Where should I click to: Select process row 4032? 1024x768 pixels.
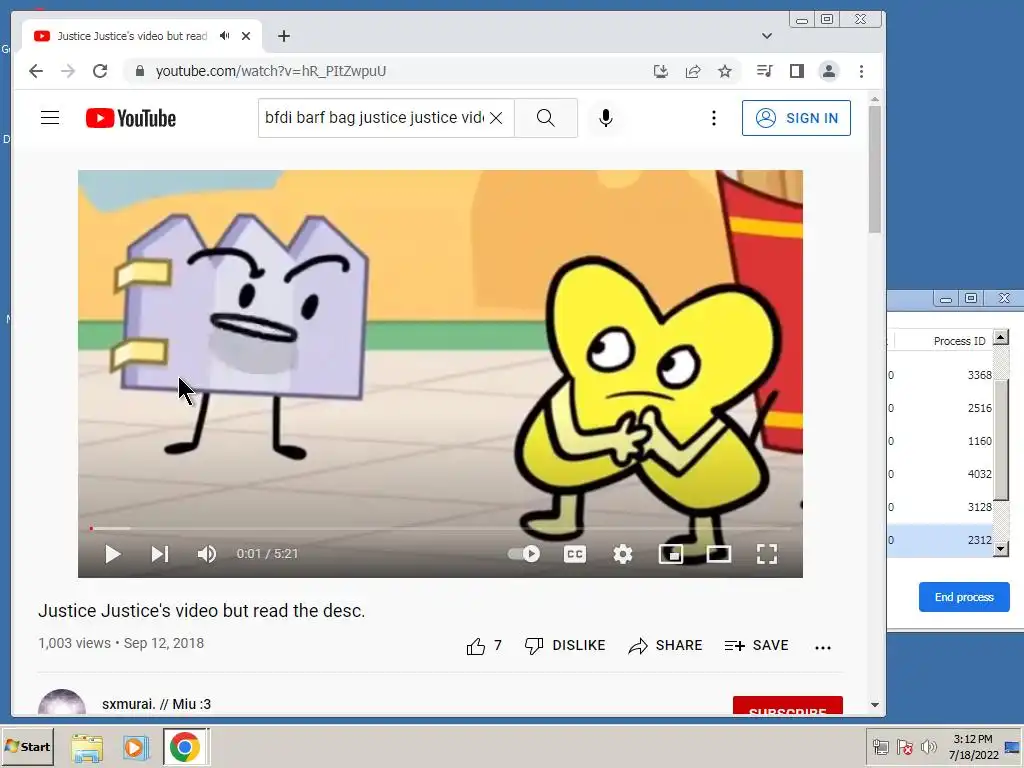(940, 474)
